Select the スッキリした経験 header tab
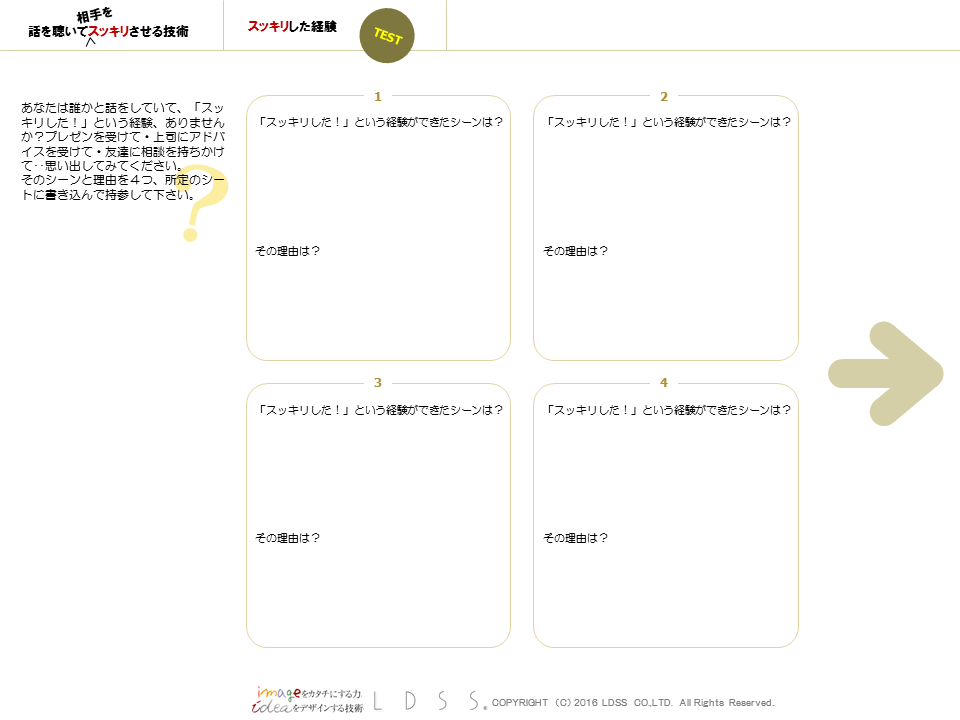 pyautogui.click(x=292, y=26)
